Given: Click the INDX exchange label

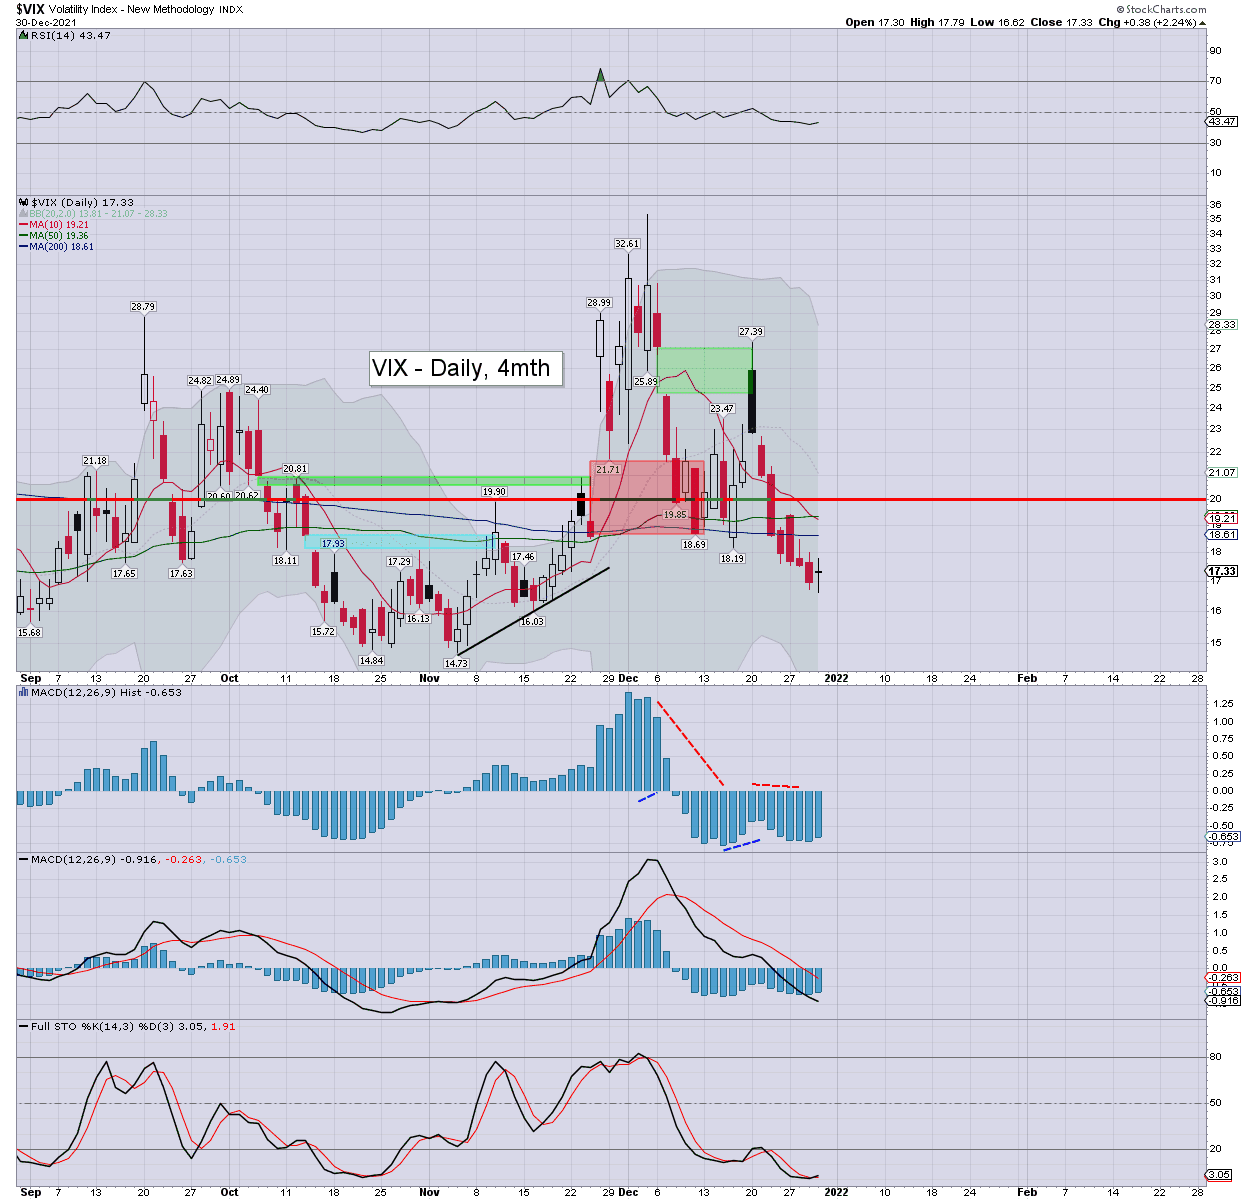Looking at the screenshot, I should pos(231,9).
